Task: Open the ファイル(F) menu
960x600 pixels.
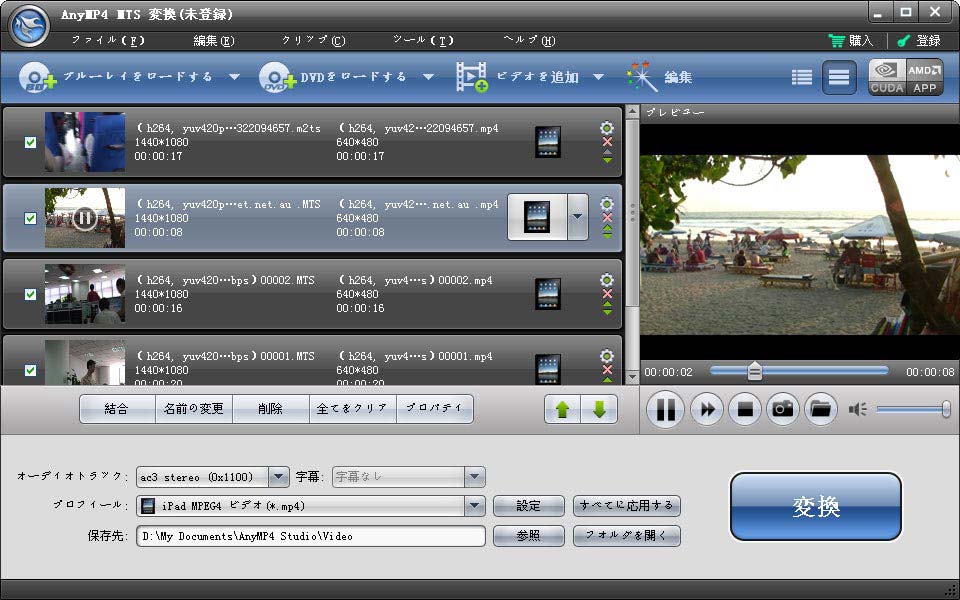Action: pos(108,40)
